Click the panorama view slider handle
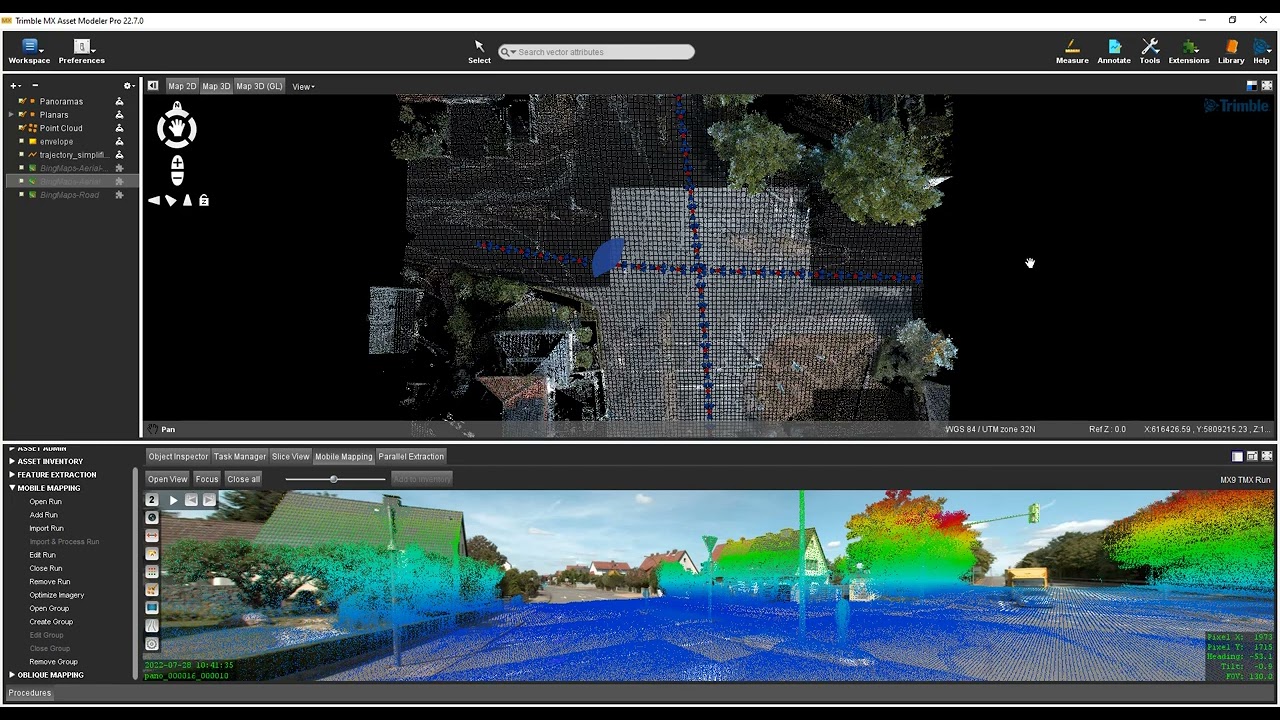 tap(334, 479)
